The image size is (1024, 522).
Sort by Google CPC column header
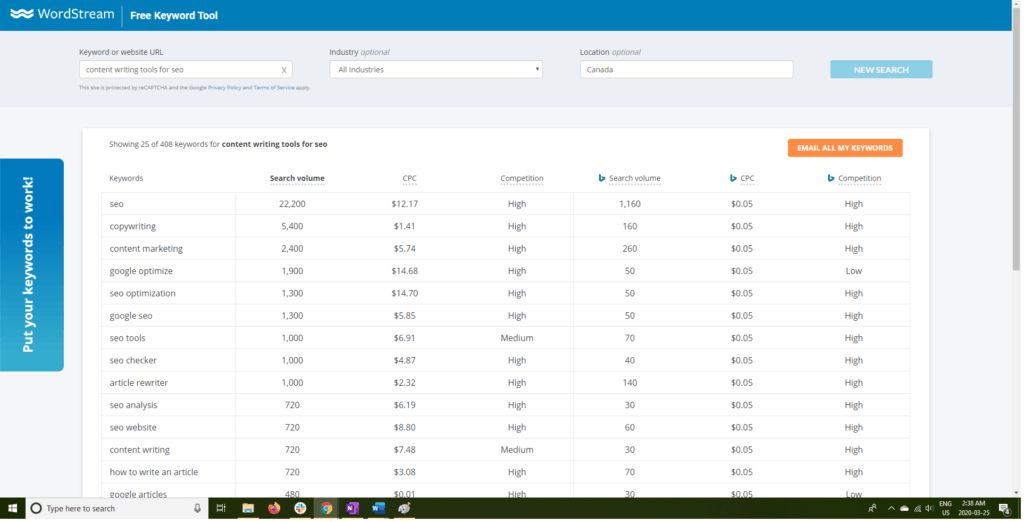410,178
